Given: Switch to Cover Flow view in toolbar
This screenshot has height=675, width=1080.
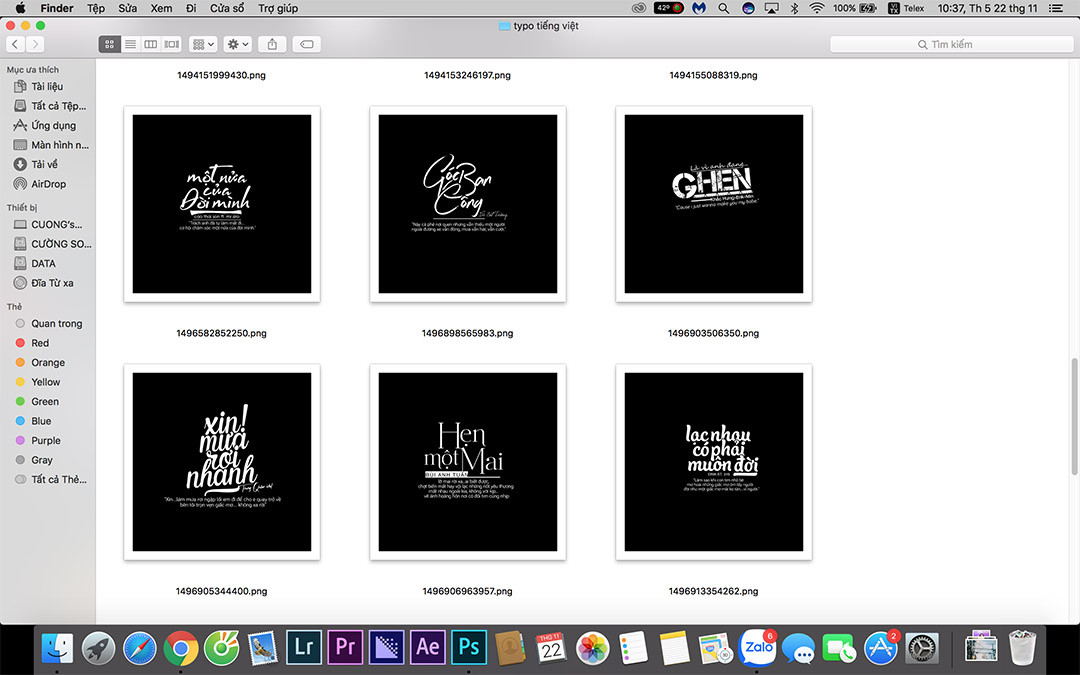Looking at the screenshot, I should (x=172, y=44).
